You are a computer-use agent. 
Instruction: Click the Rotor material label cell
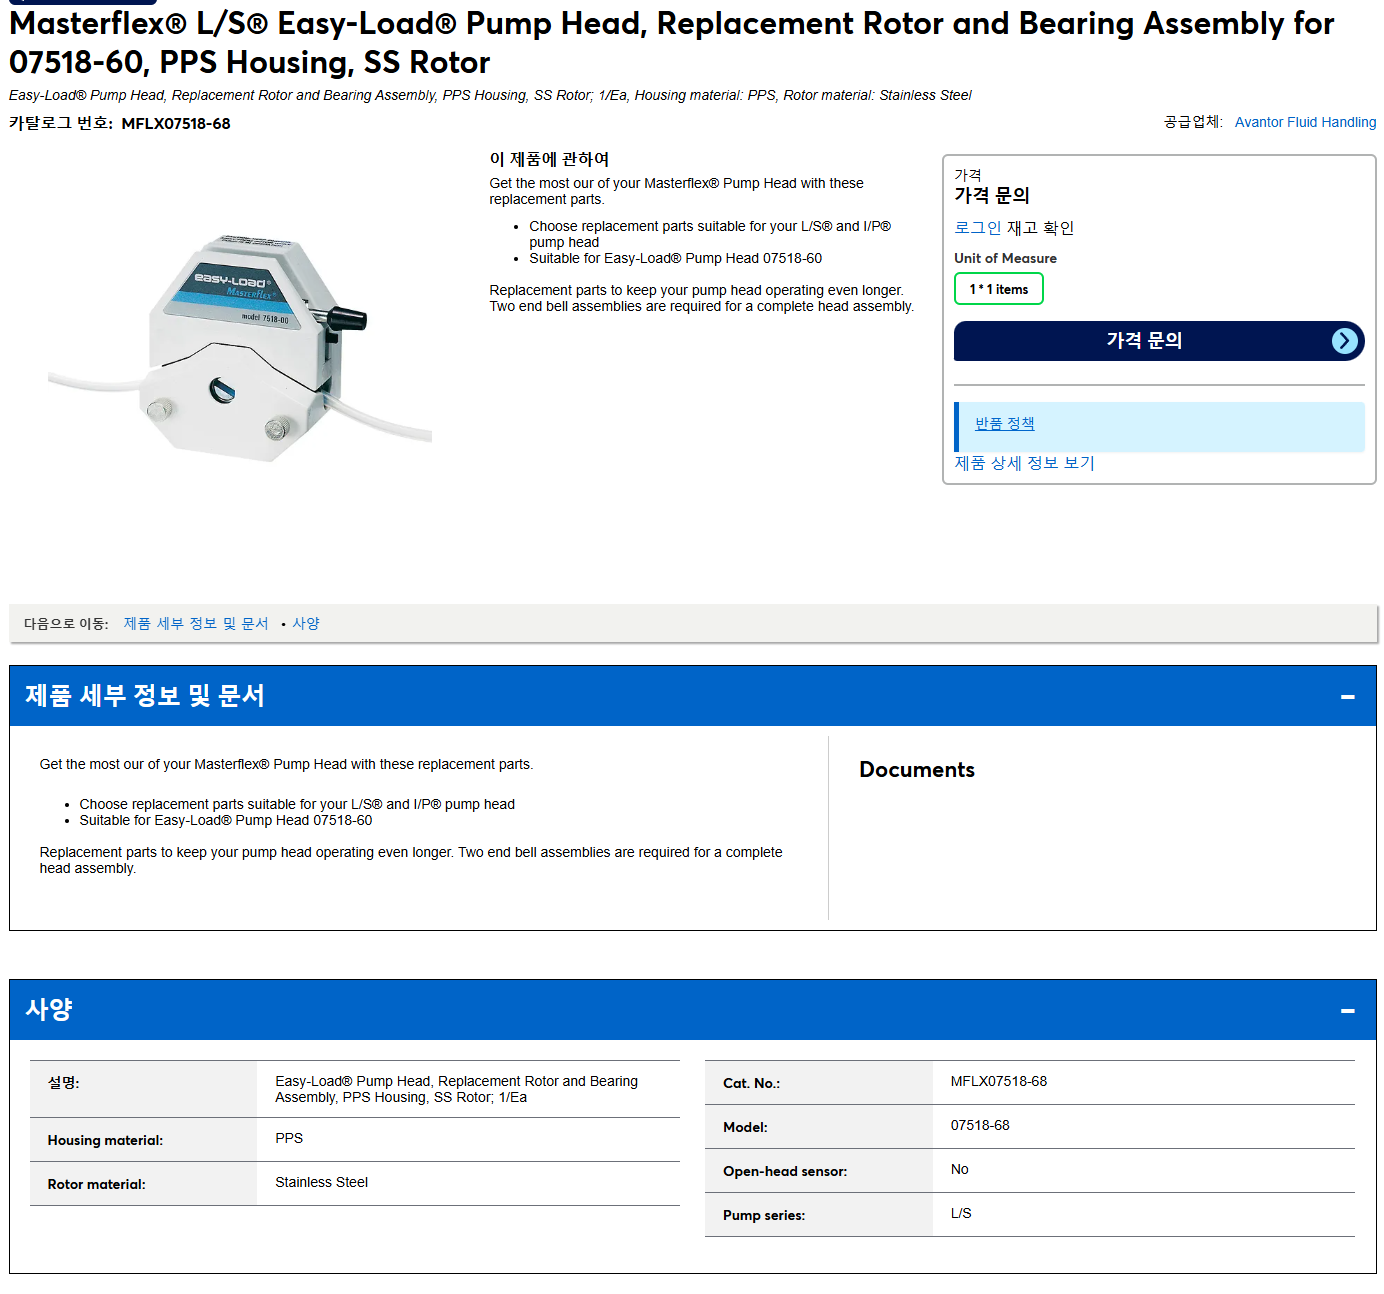coord(143,1184)
